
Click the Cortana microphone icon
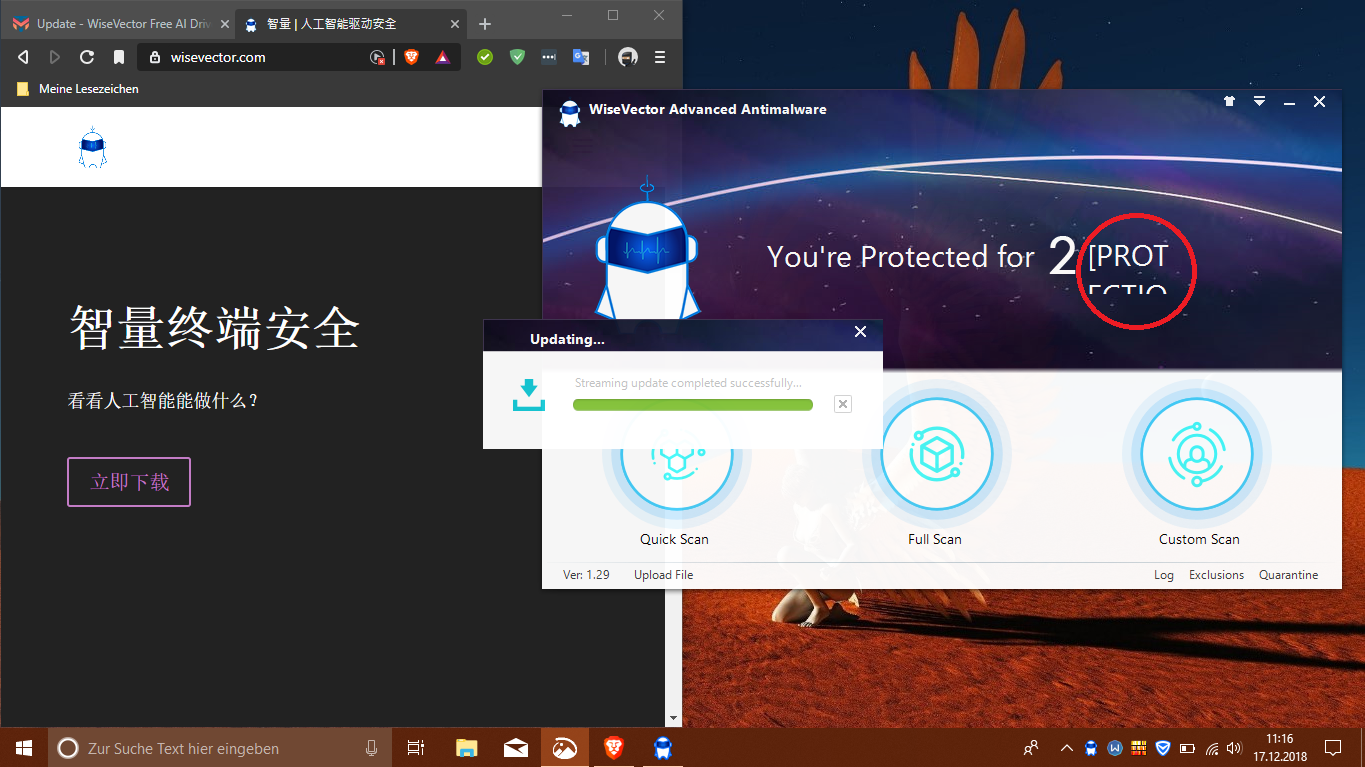point(371,748)
